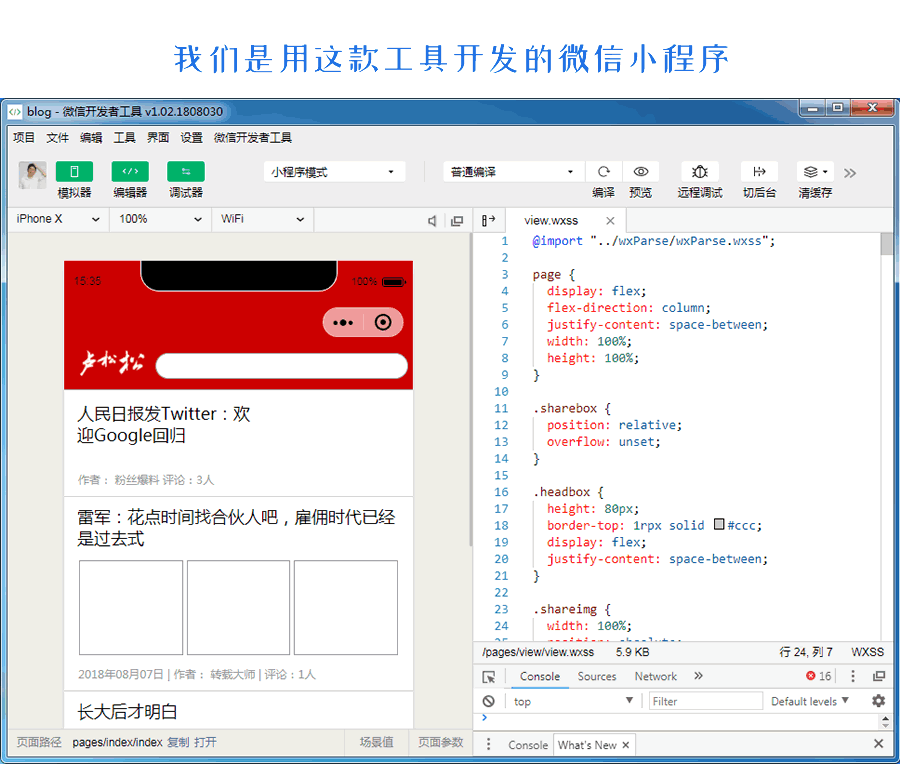This screenshot has width=900, height=766.
Task: Launch 远程调试 remote debugging
Action: [699, 171]
